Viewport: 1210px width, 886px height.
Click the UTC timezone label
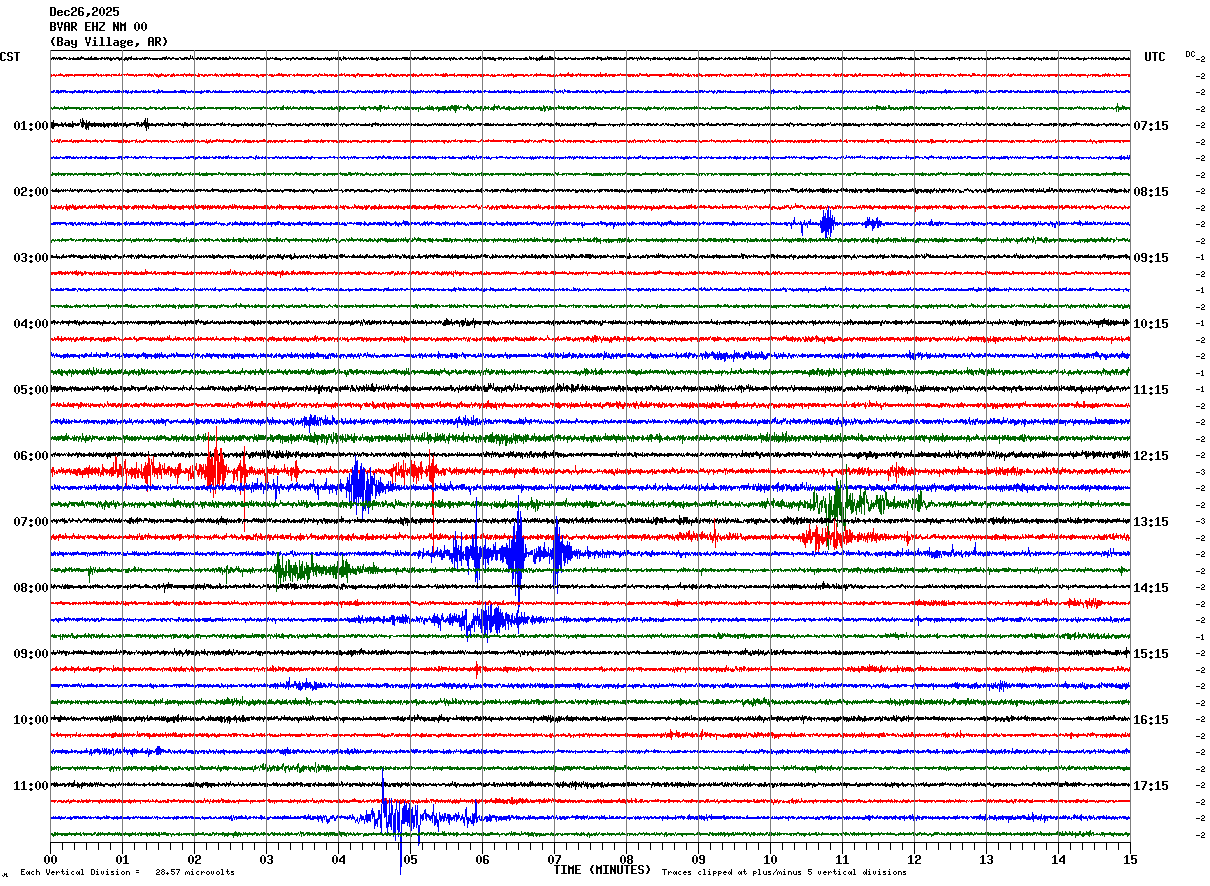(1155, 57)
